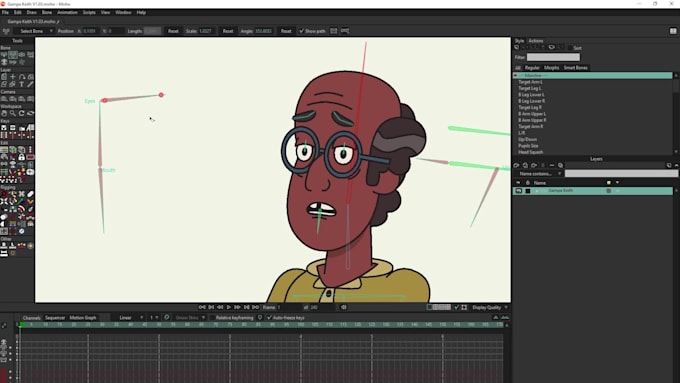Pick the Text tool T icon
The width and height of the screenshot is (680, 383).
pos(21,85)
